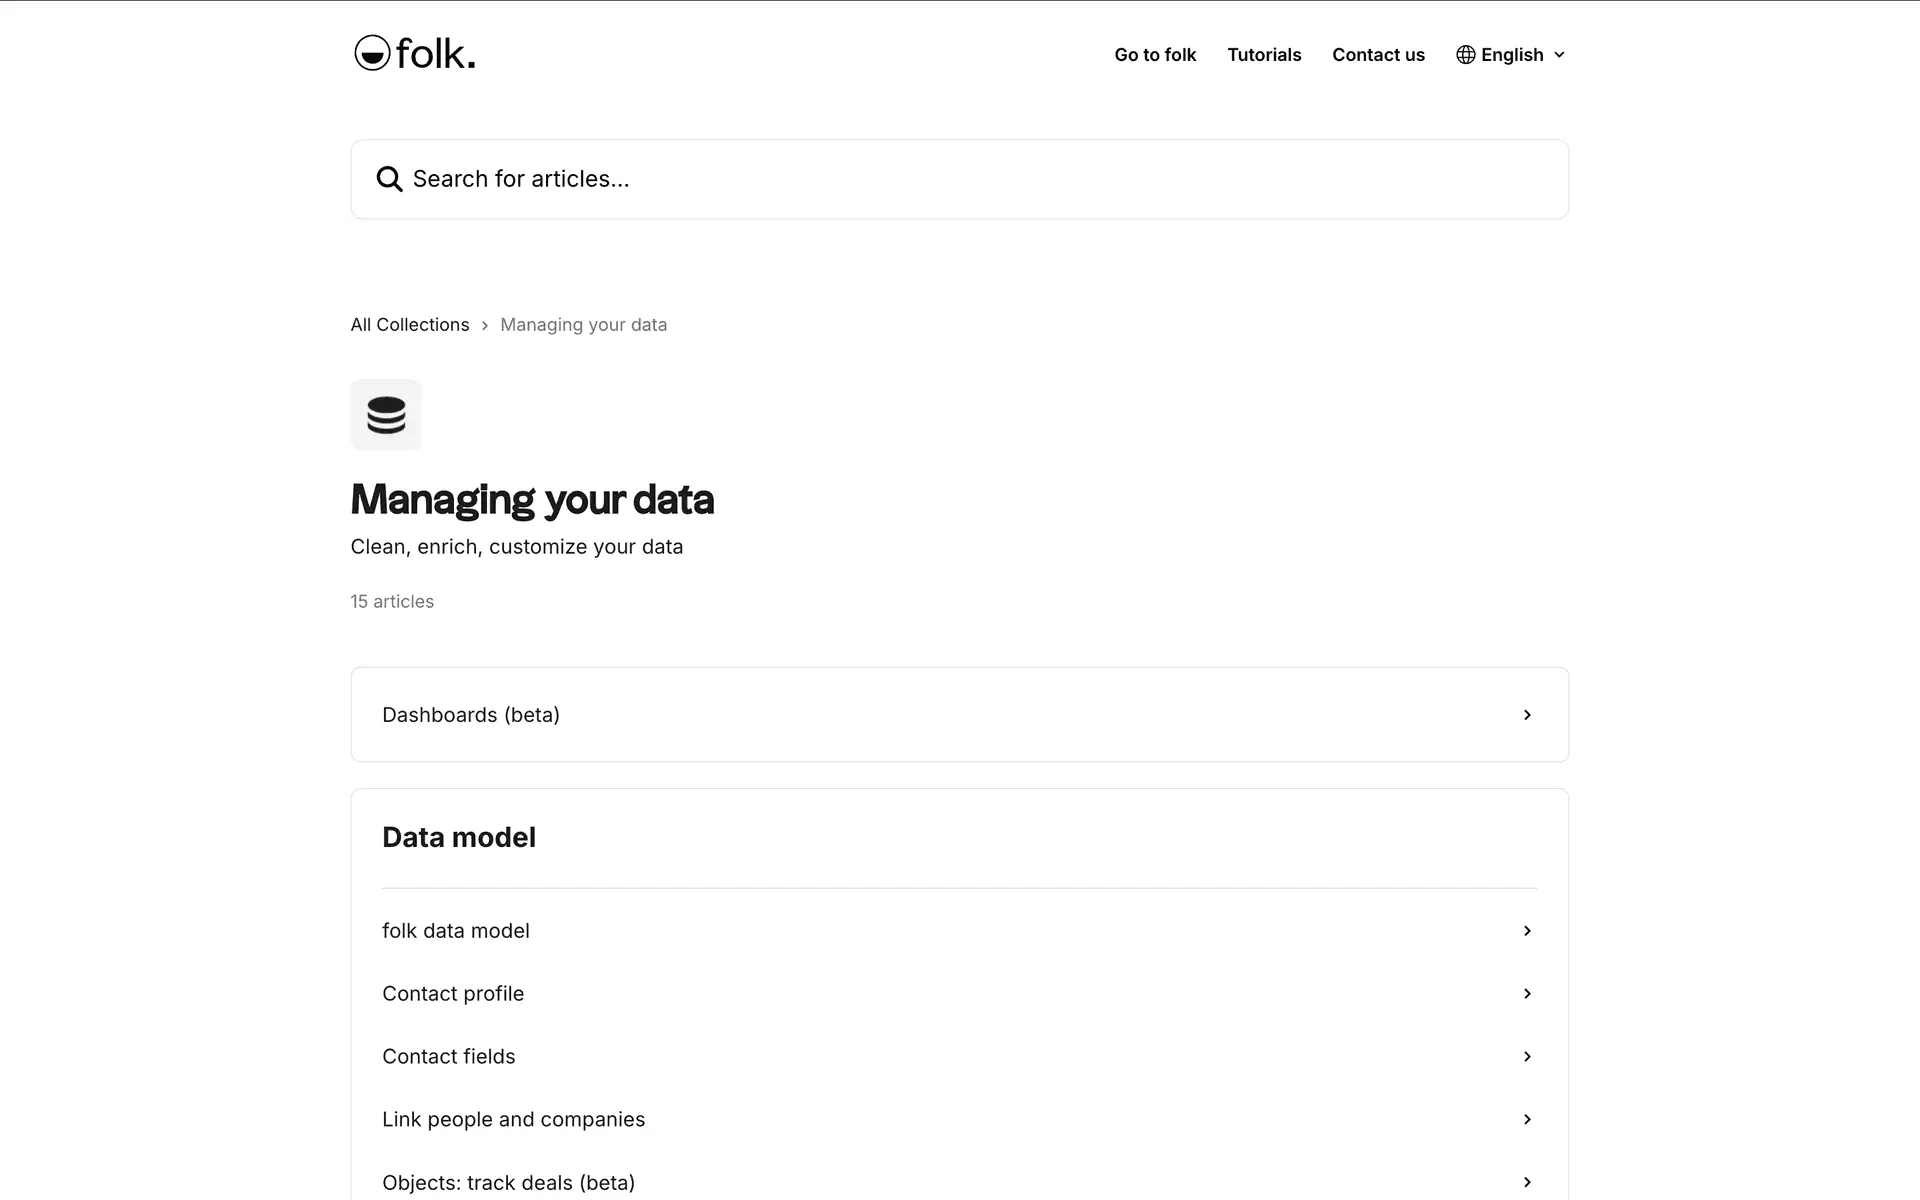The image size is (1920, 1200).
Task: Click the globe language icon
Action: tap(1465, 55)
